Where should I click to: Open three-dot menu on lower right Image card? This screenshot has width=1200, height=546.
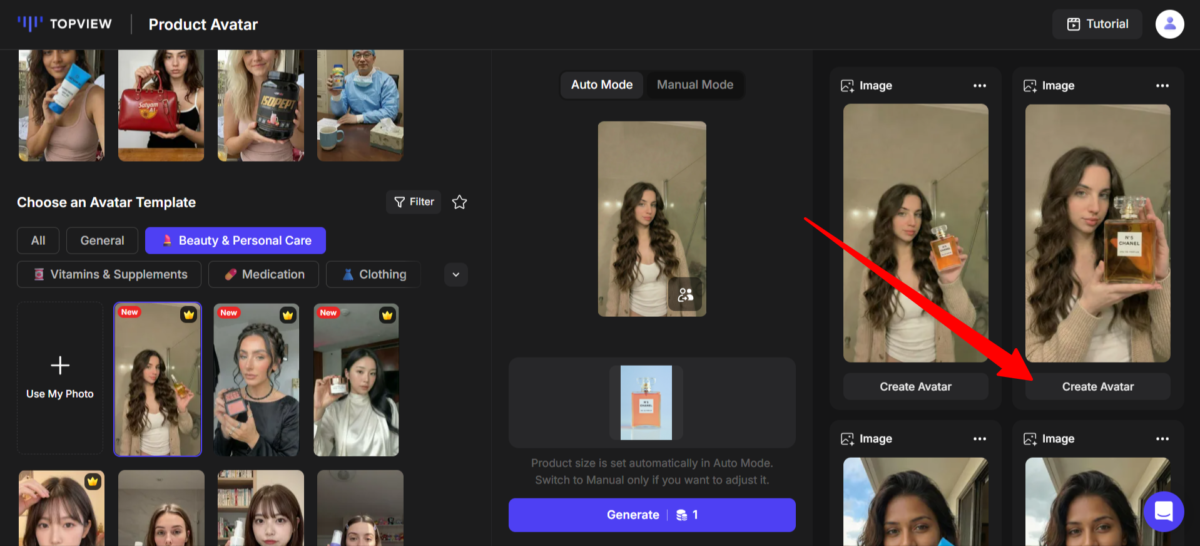[x=1162, y=439]
